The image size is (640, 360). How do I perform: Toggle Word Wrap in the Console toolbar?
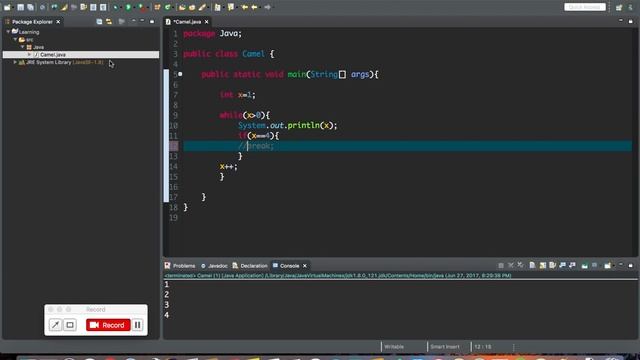(552, 266)
